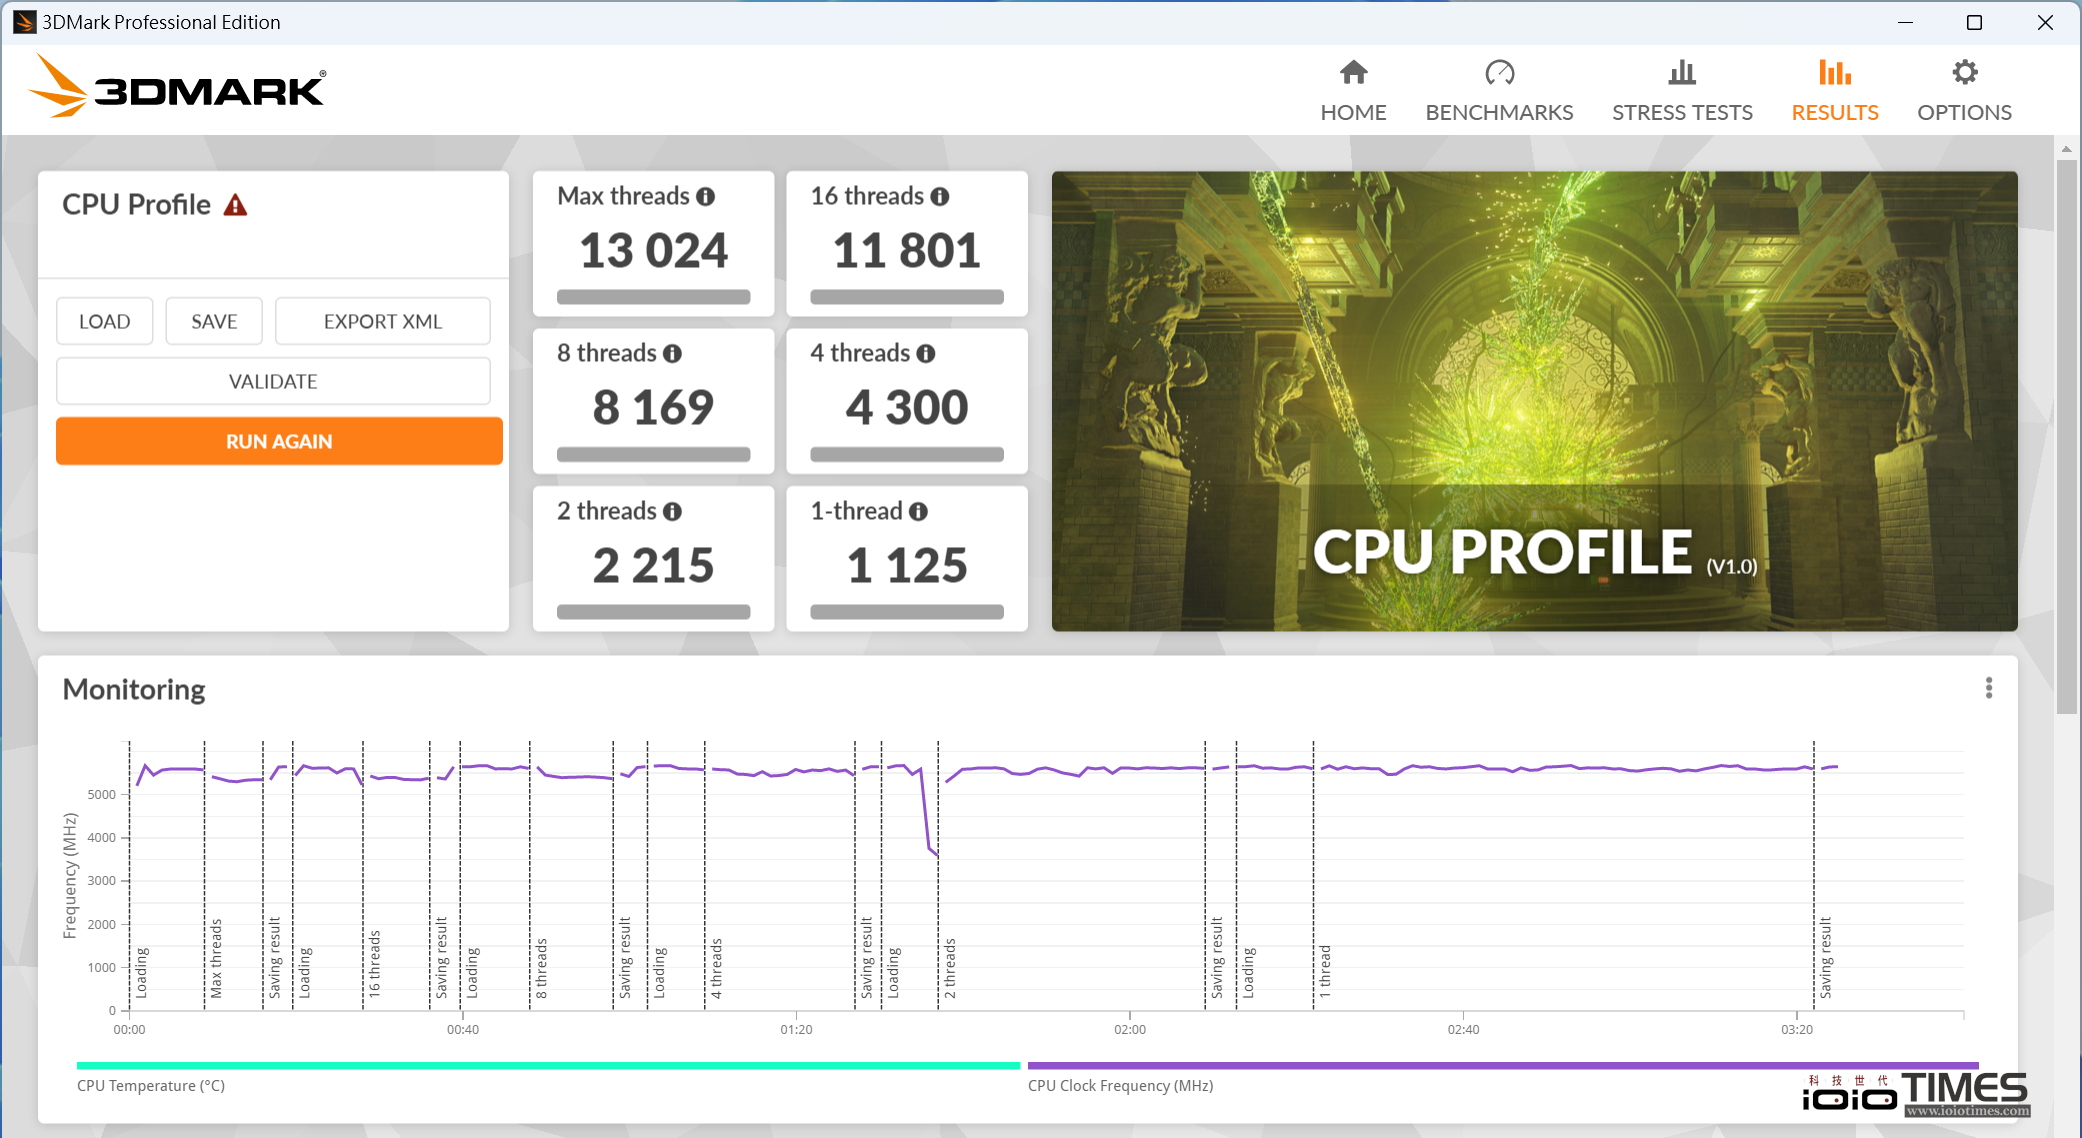Toggle the CPU Temperature legend series
This screenshot has width=2082, height=1138.
tap(150, 1086)
